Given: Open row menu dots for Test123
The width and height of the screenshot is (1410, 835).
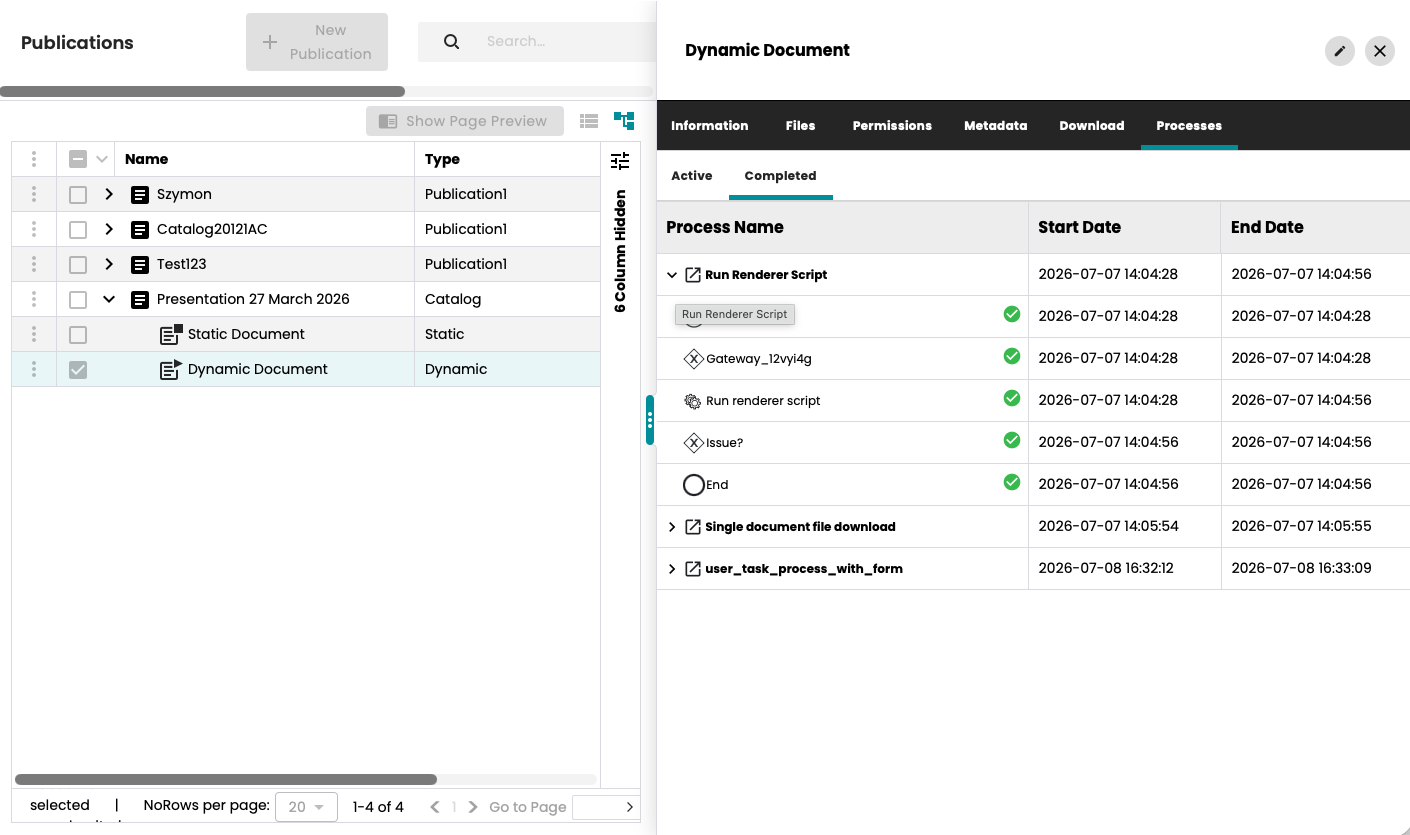Looking at the screenshot, I should pyautogui.click(x=34, y=265).
